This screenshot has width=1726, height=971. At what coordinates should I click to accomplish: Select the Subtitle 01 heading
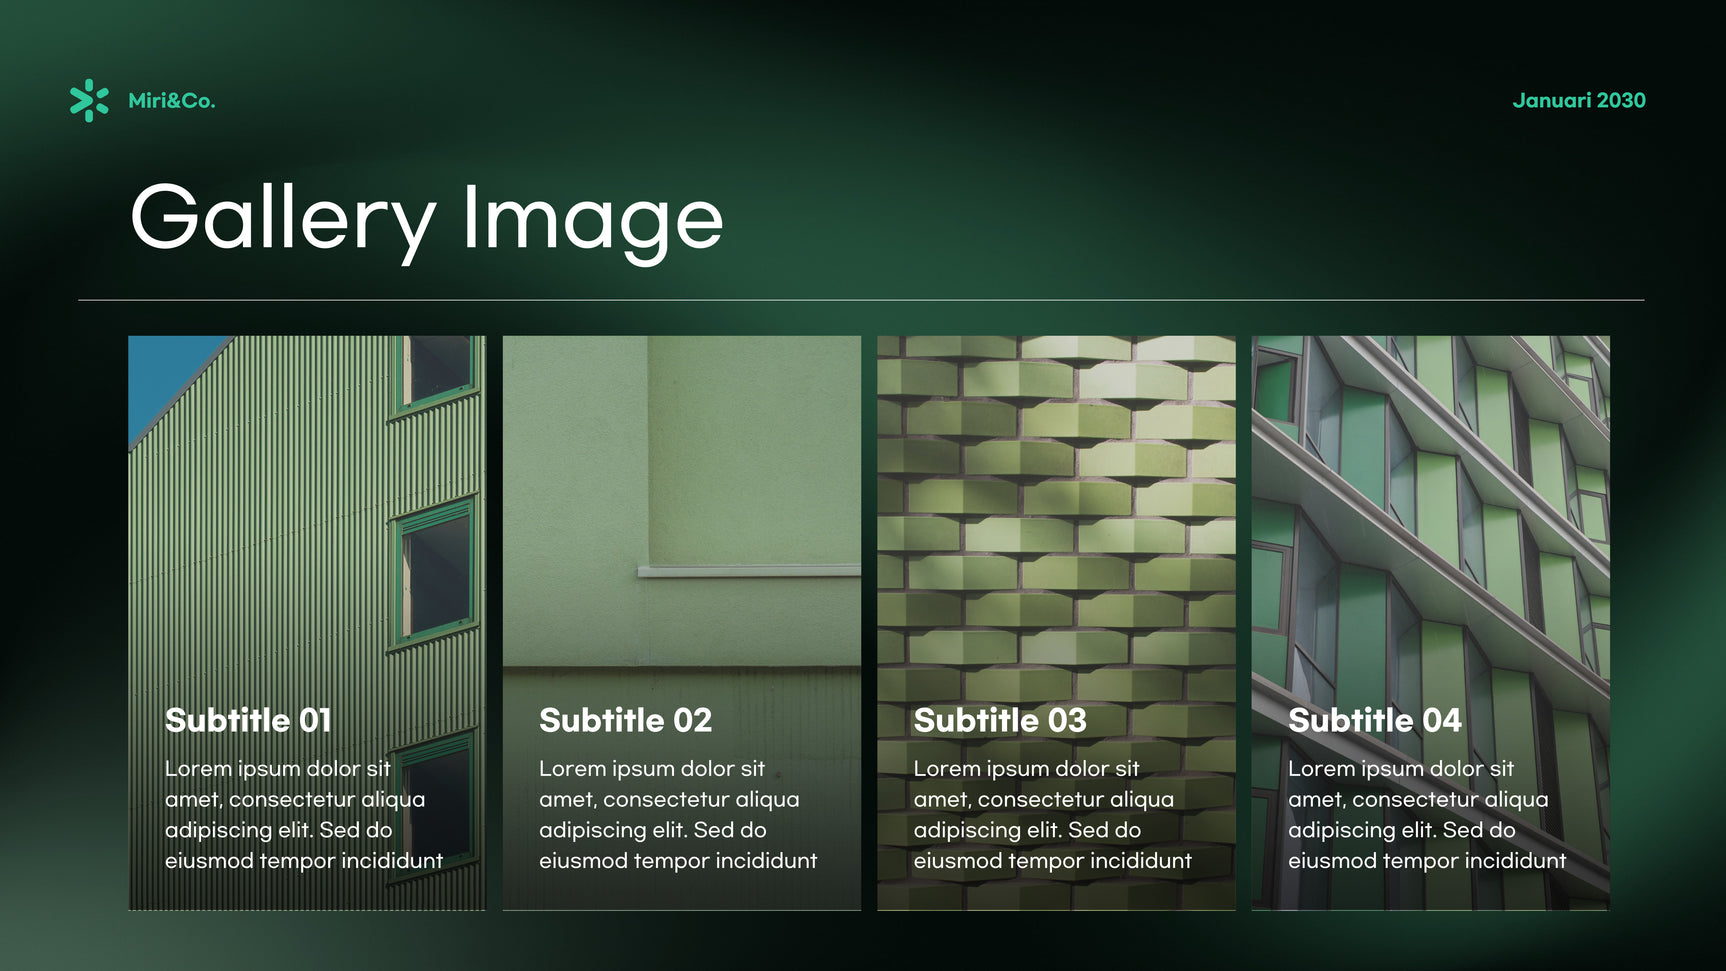click(x=248, y=720)
